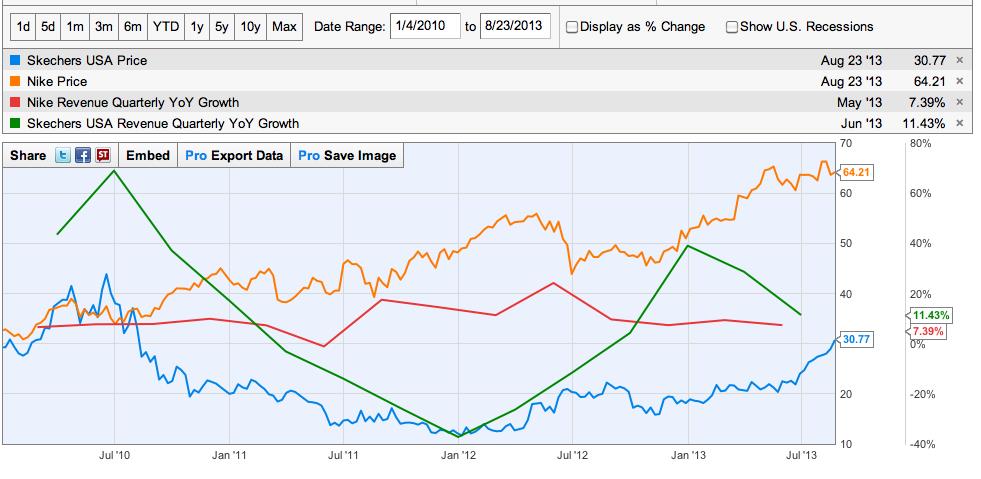The image size is (981, 479).
Task: Click 11.43% value in legend row
Action: [923, 123]
